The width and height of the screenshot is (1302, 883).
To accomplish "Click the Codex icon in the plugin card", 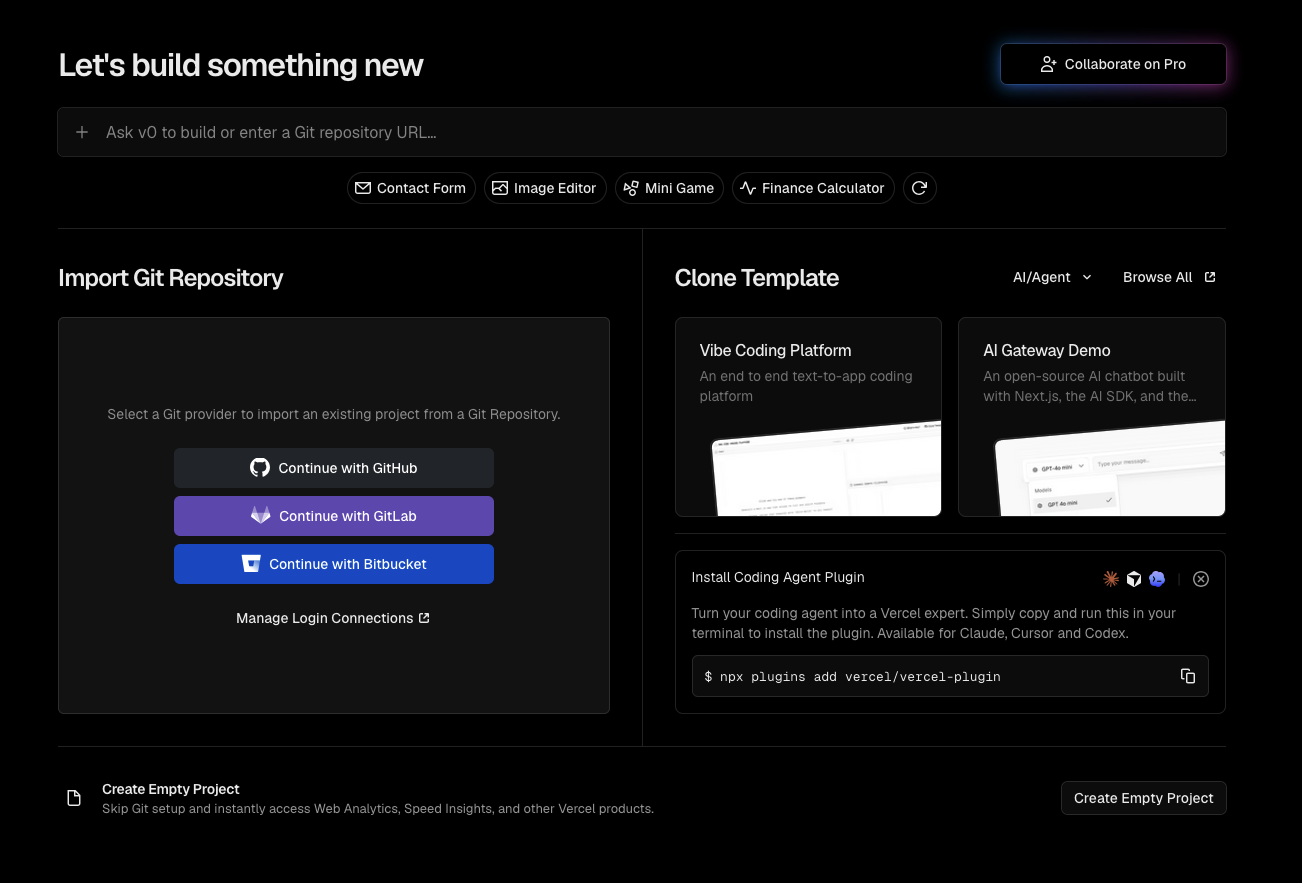I will click(x=1157, y=579).
